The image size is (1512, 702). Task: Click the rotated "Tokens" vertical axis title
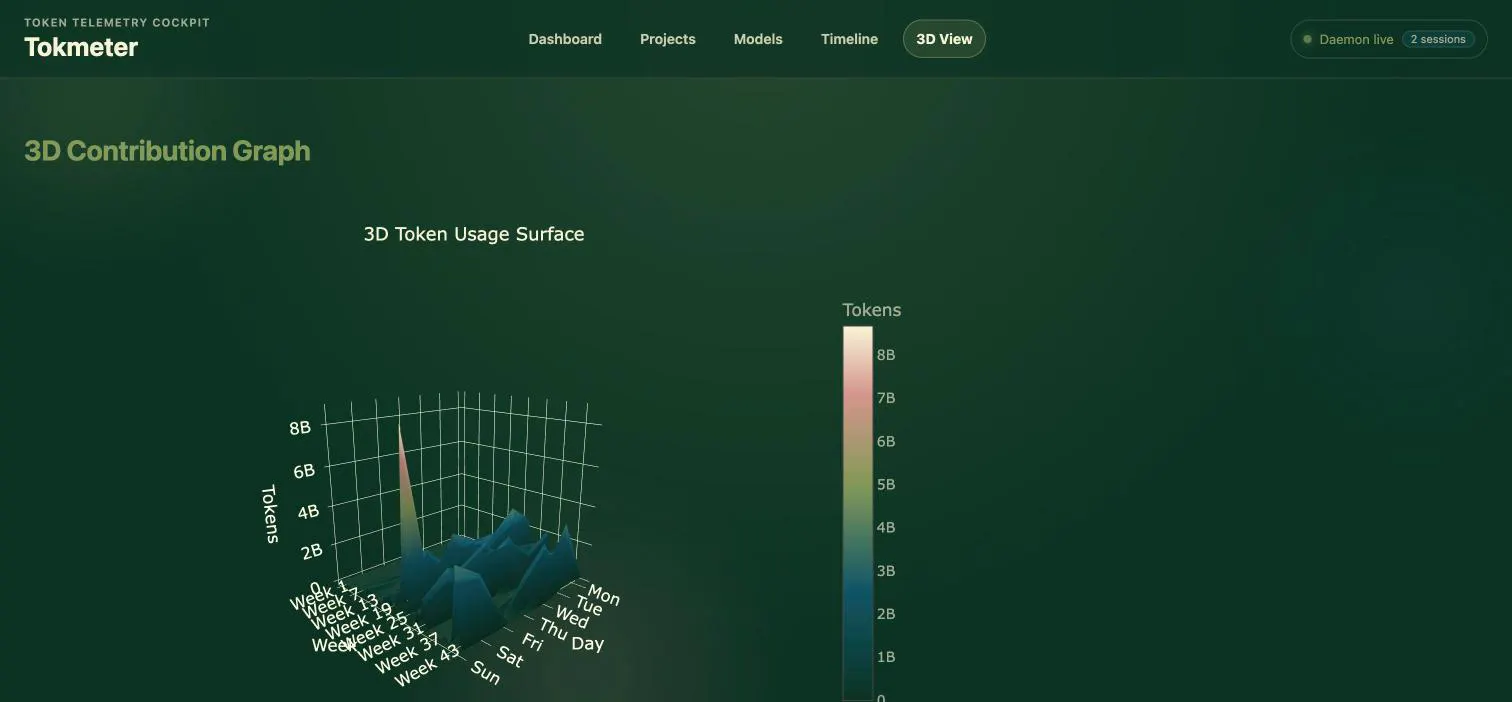270,514
